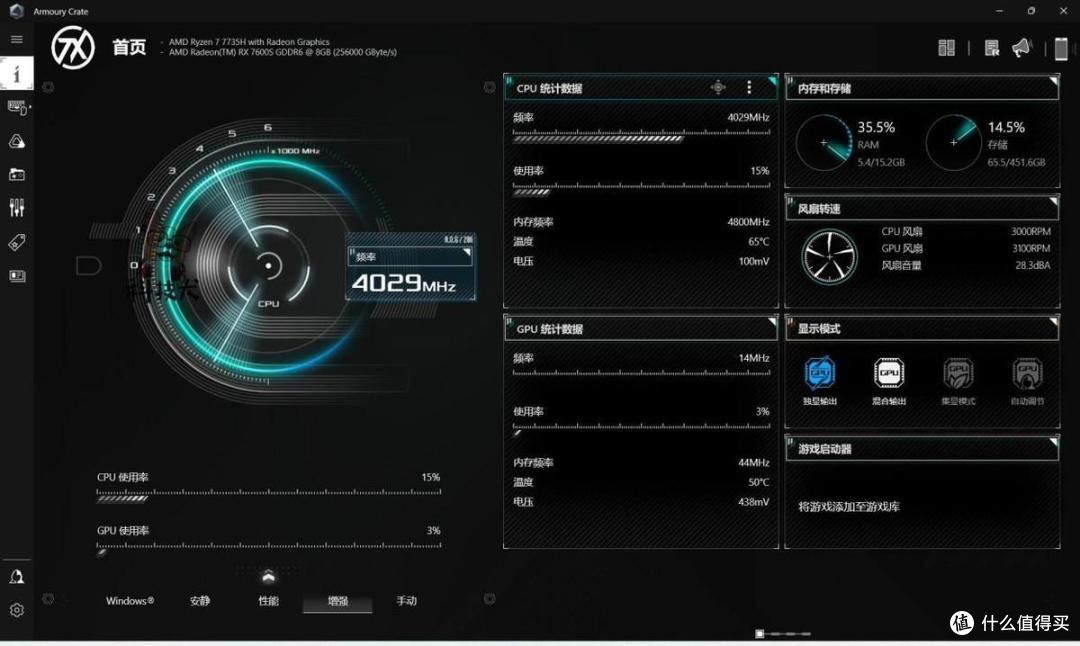Open the 频率 gauge readout dropdown arrow
Screen dimensions: 1080x646
click(x=467, y=253)
